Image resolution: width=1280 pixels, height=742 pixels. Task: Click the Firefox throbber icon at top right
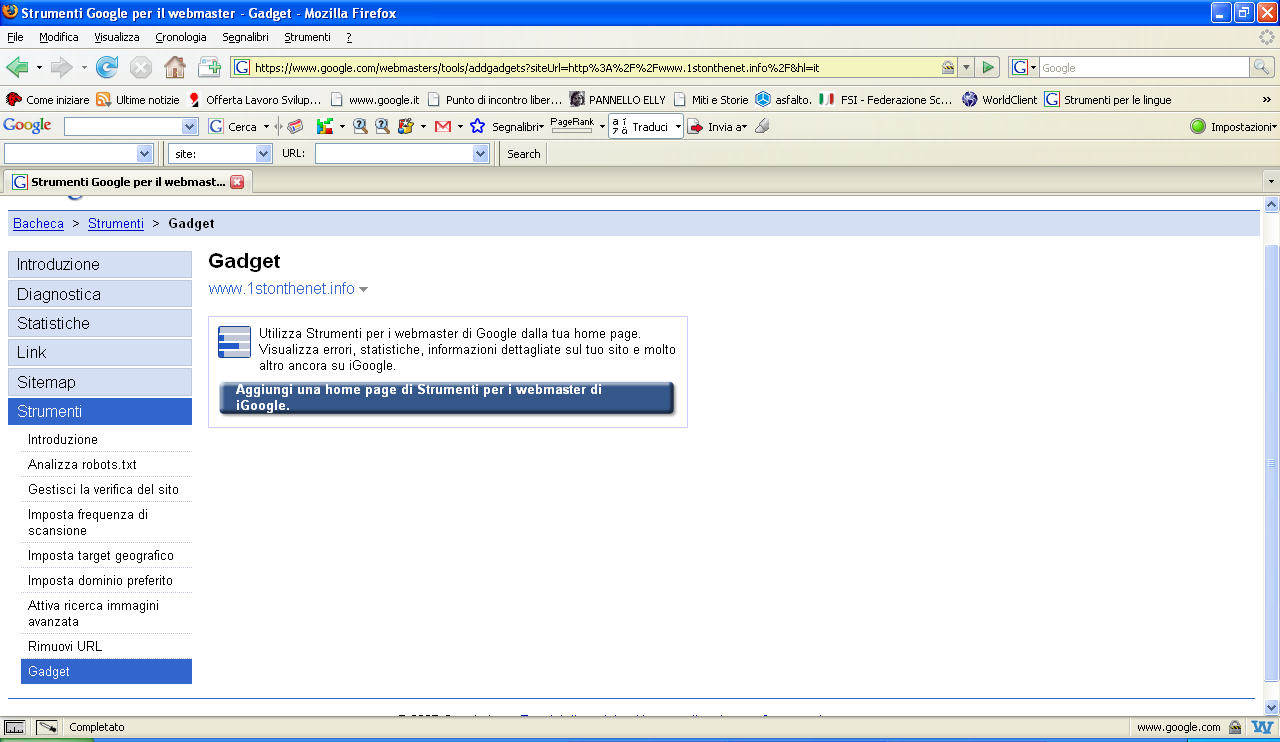(x=1267, y=37)
